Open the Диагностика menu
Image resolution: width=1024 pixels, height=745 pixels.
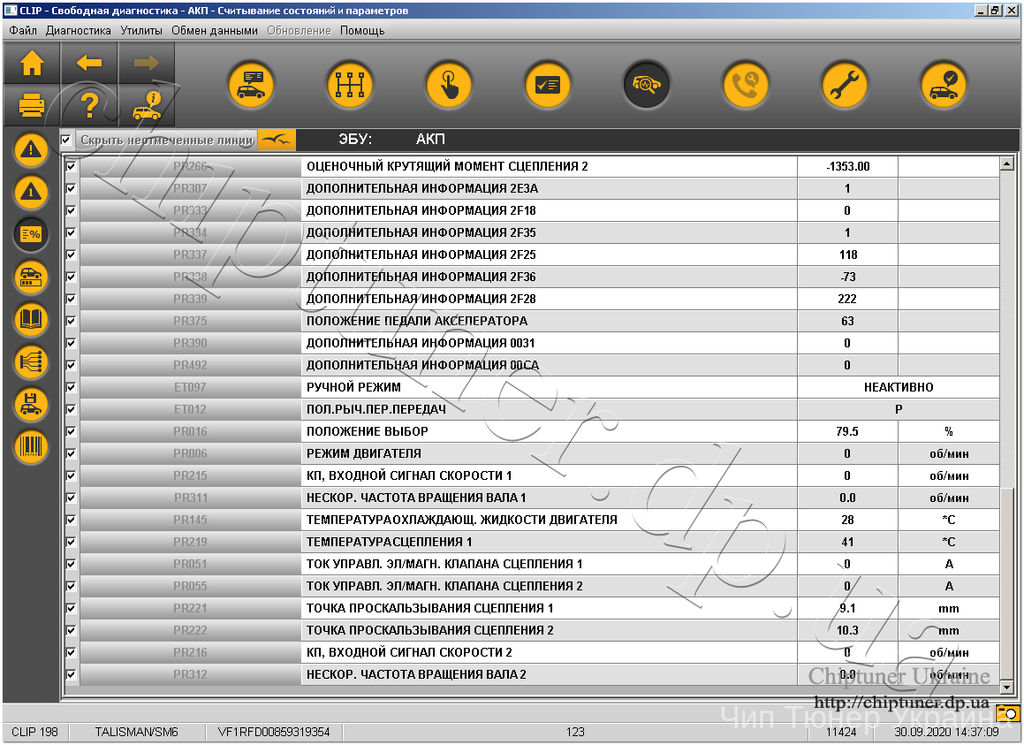point(78,31)
